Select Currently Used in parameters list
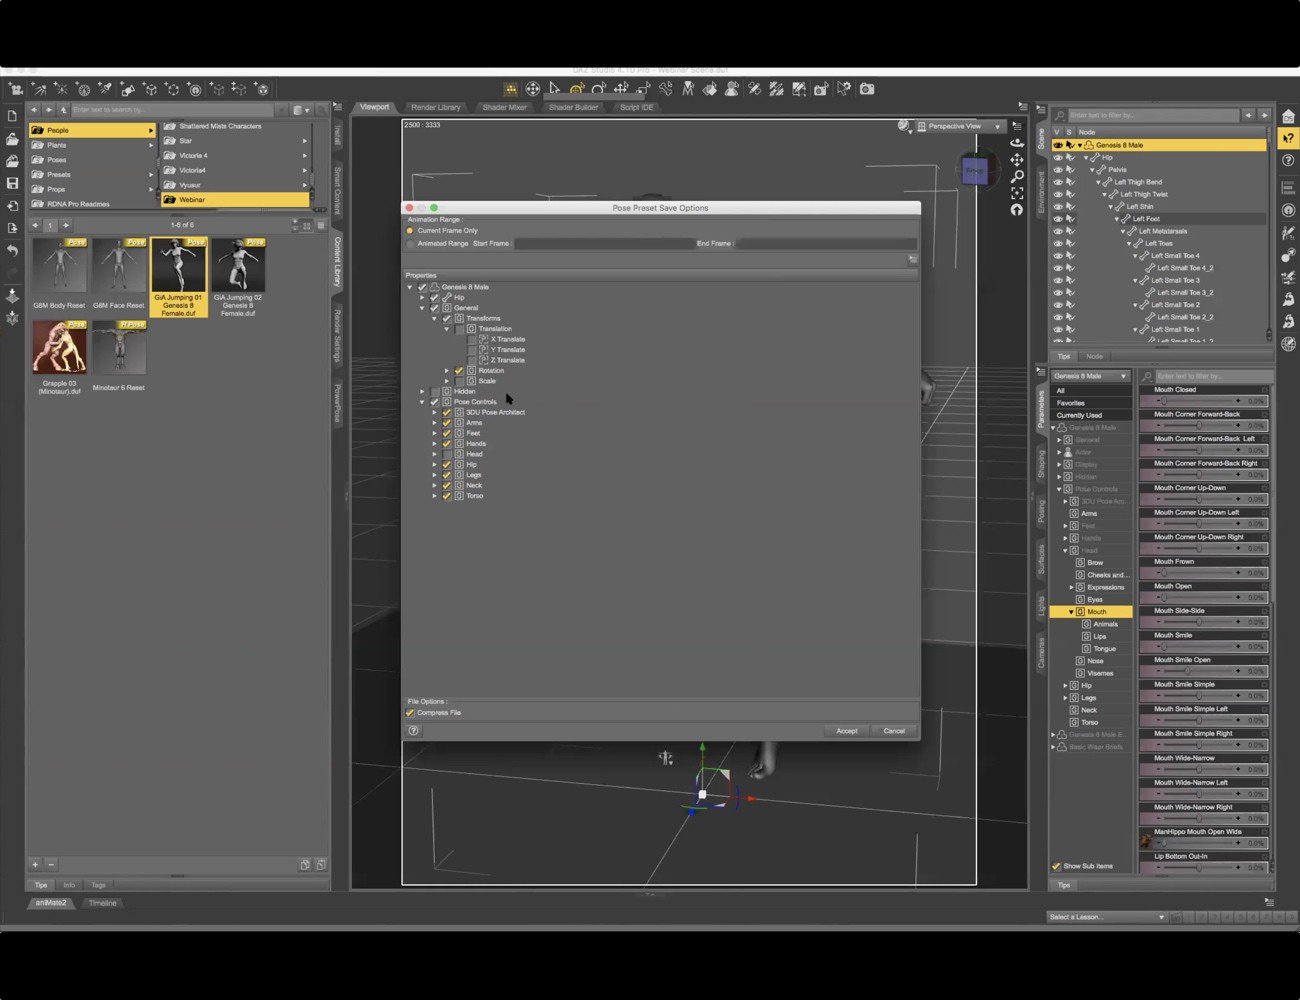The image size is (1300, 1000). [1092, 415]
